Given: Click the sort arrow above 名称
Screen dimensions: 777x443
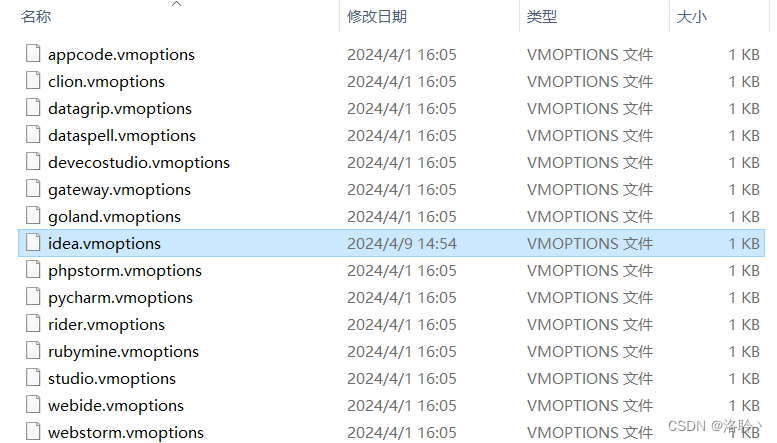Looking at the screenshot, I should [176, 4].
